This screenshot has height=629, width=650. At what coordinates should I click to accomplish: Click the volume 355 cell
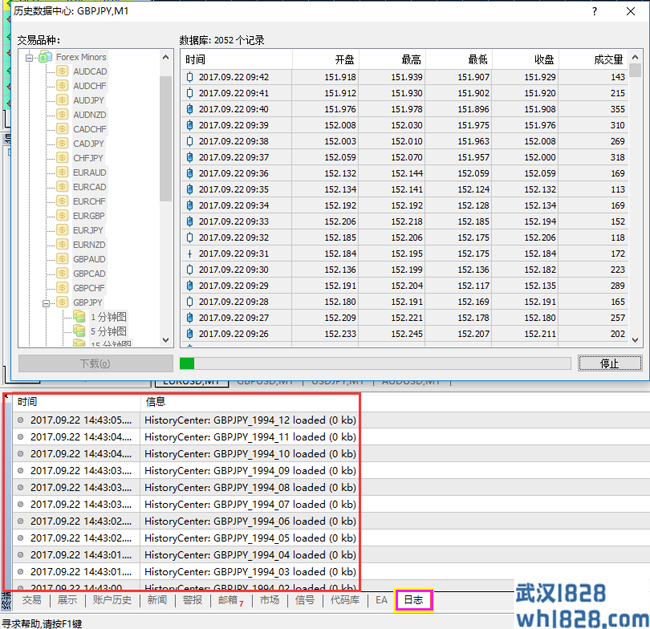(618, 109)
